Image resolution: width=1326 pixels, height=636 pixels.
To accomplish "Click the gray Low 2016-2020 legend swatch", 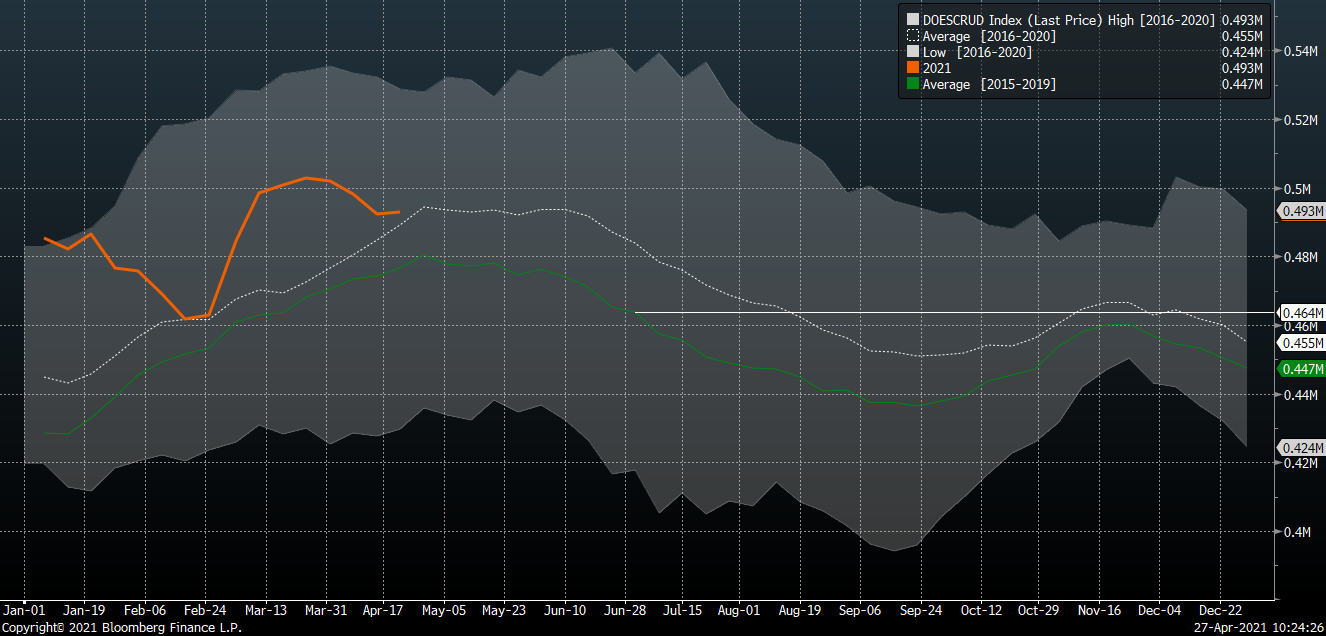I will tap(913, 52).
